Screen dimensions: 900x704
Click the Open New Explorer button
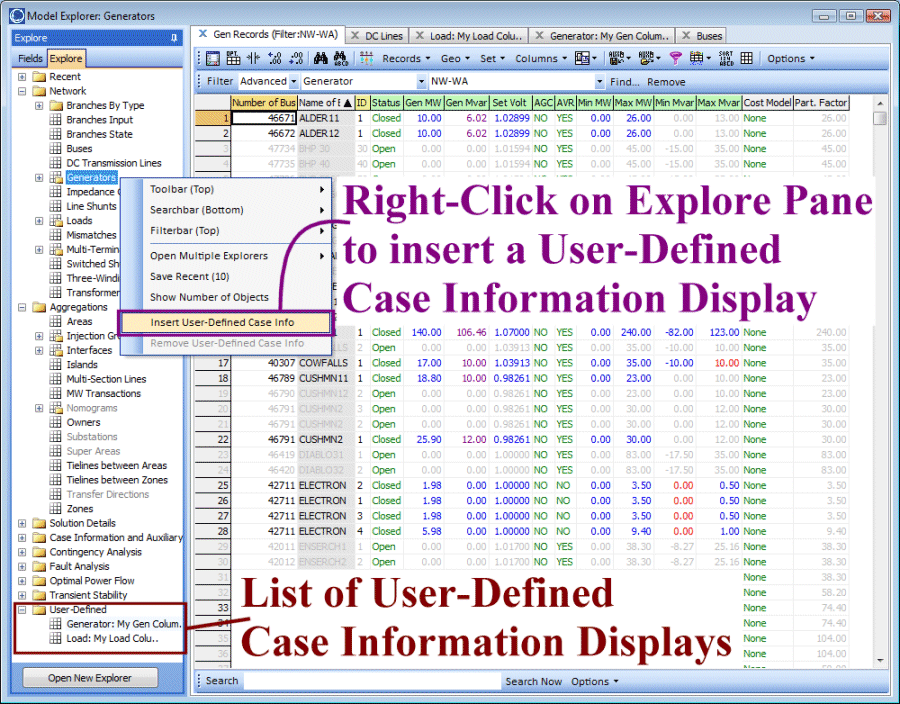pyautogui.click(x=90, y=678)
